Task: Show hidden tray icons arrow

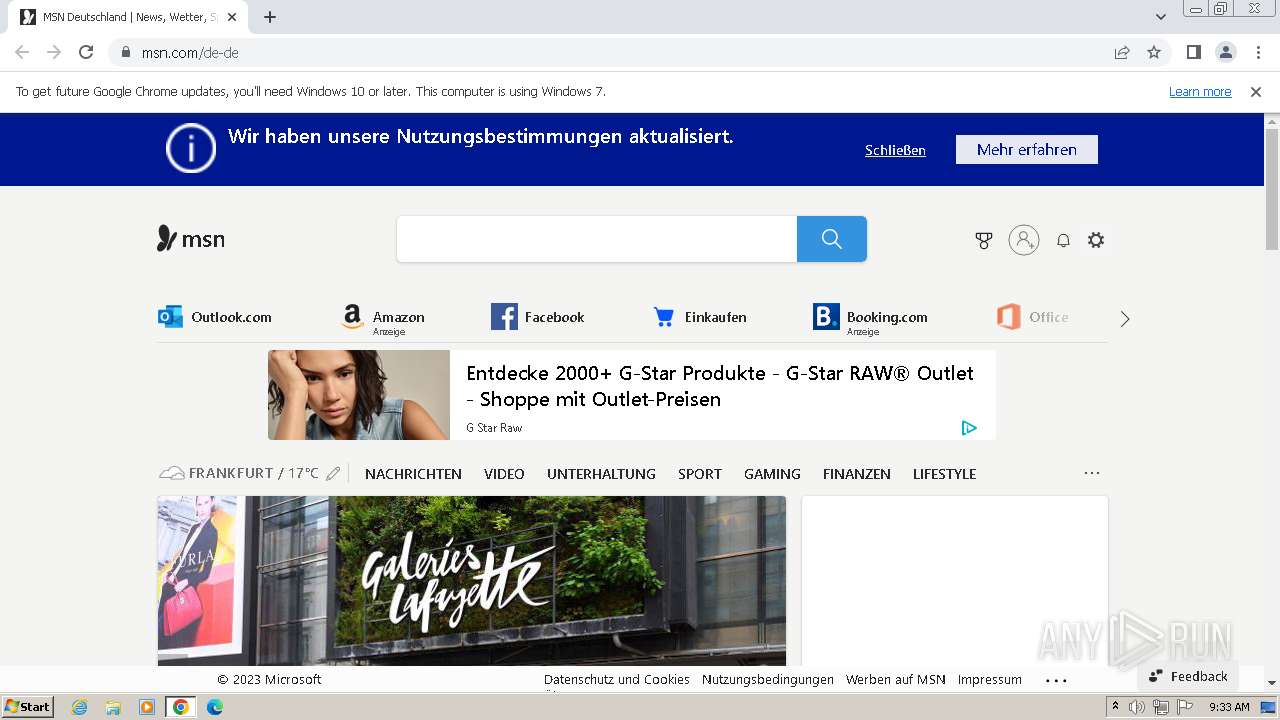Action: pos(1116,707)
